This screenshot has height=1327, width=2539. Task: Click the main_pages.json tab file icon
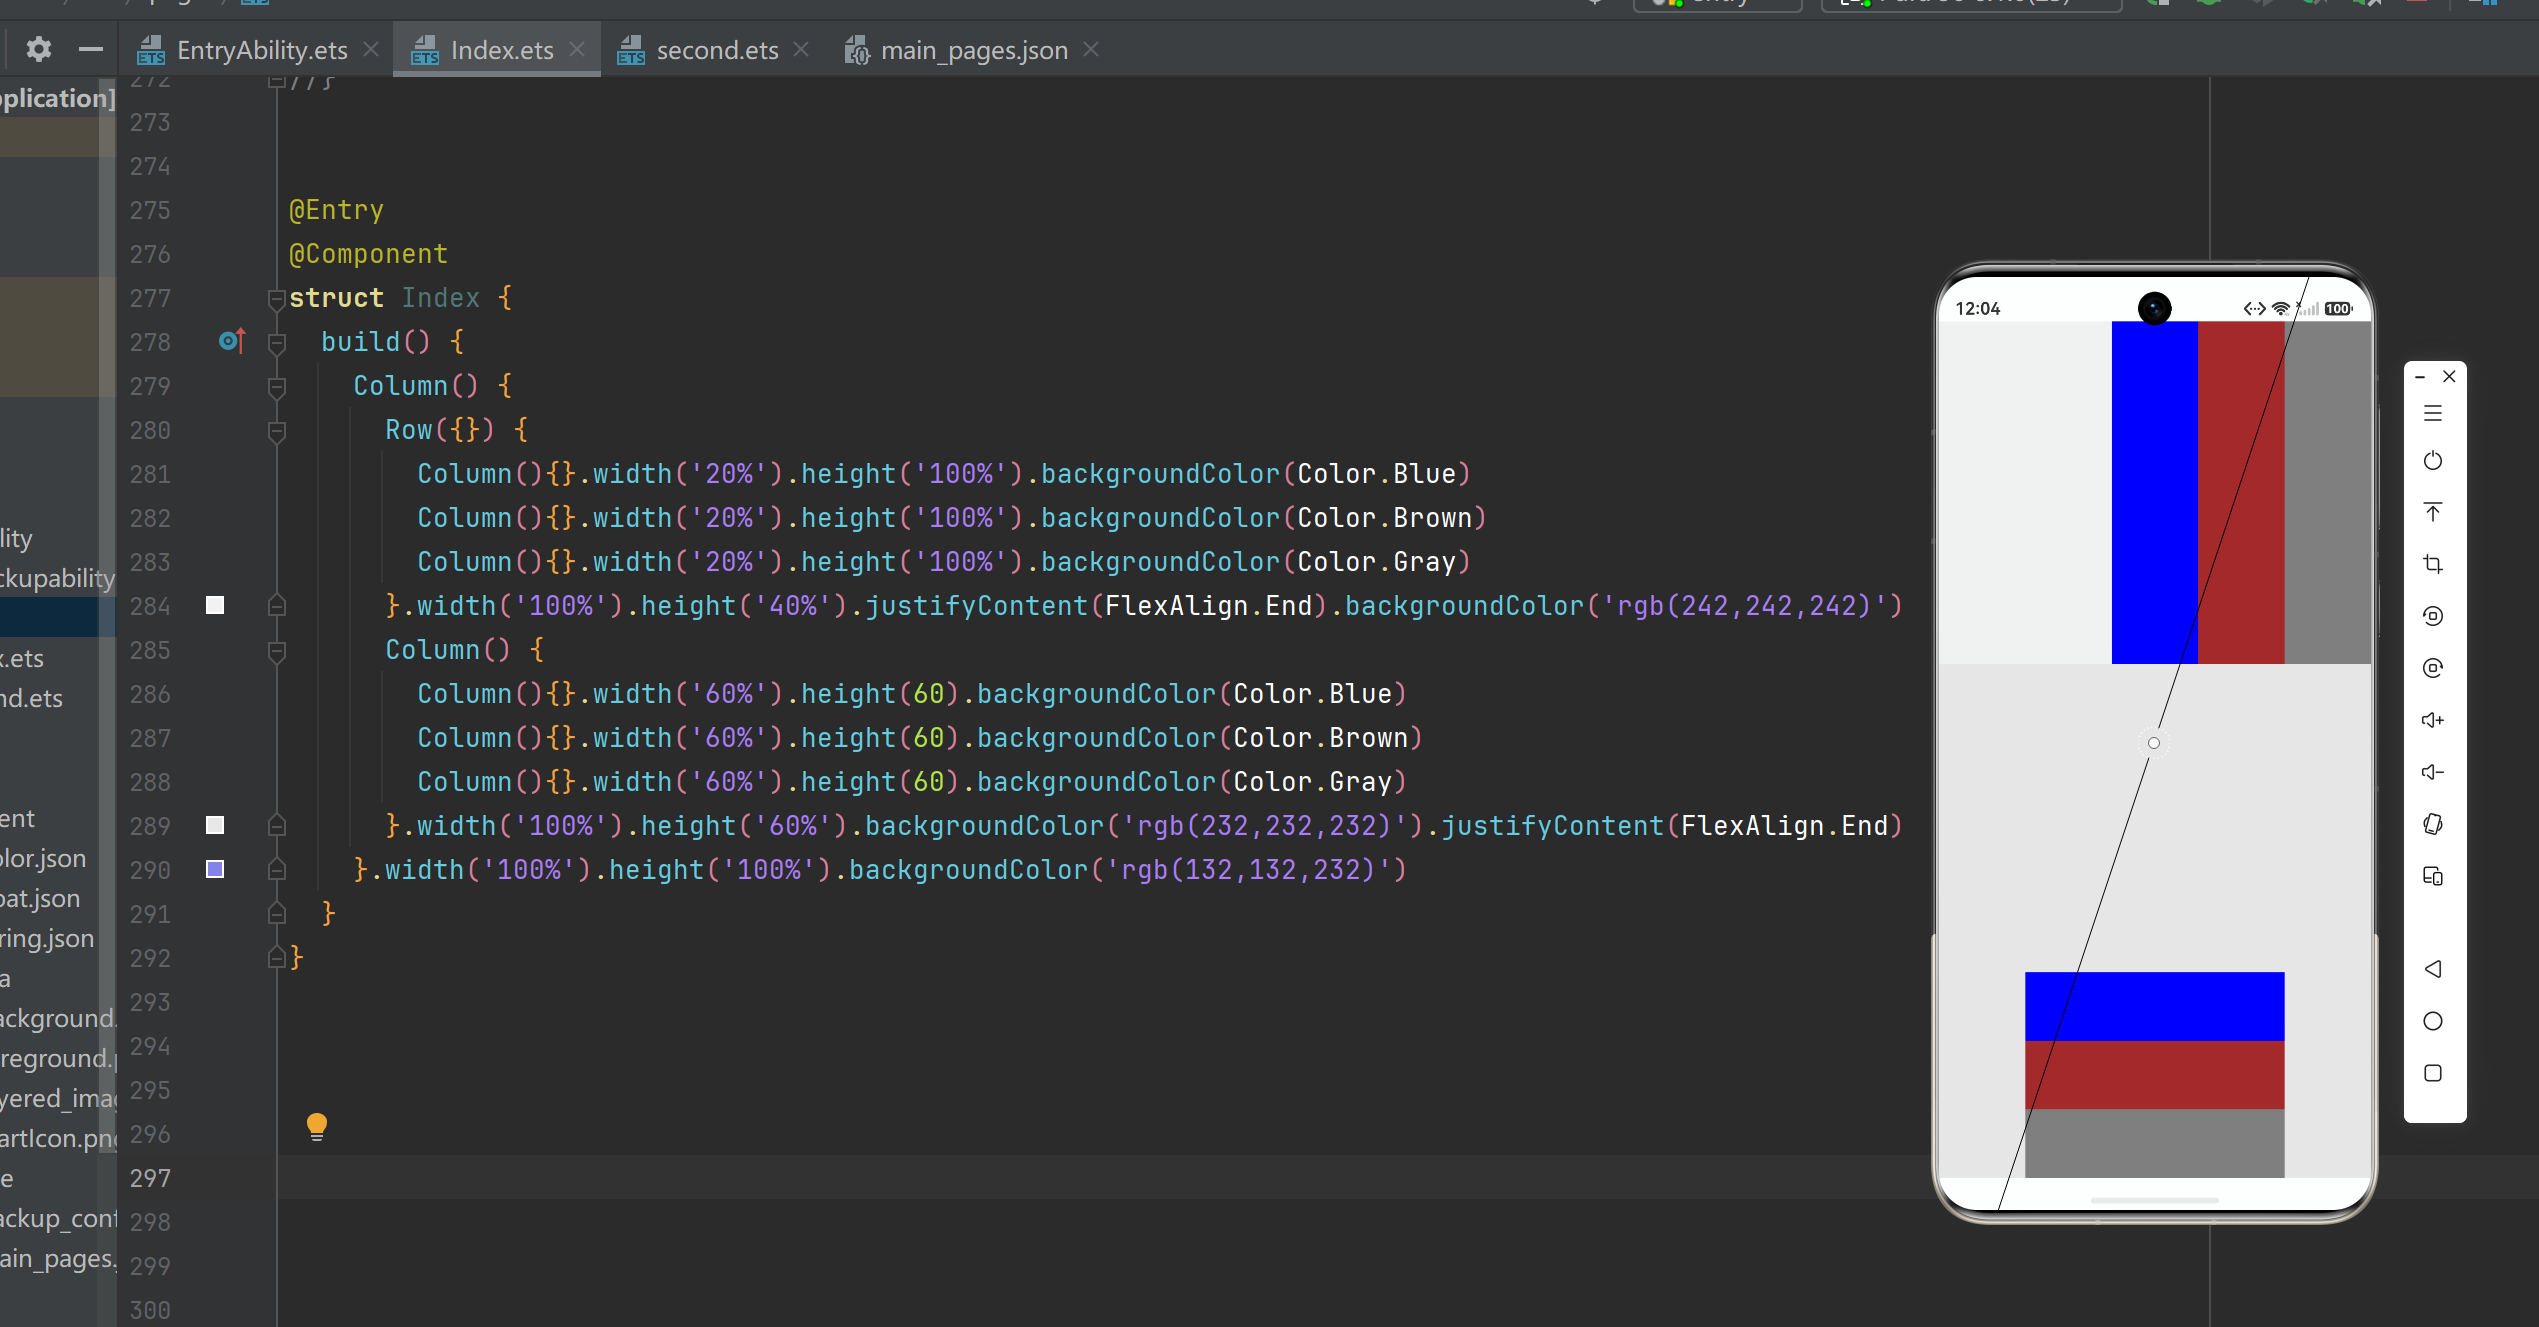click(x=857, y=50)
